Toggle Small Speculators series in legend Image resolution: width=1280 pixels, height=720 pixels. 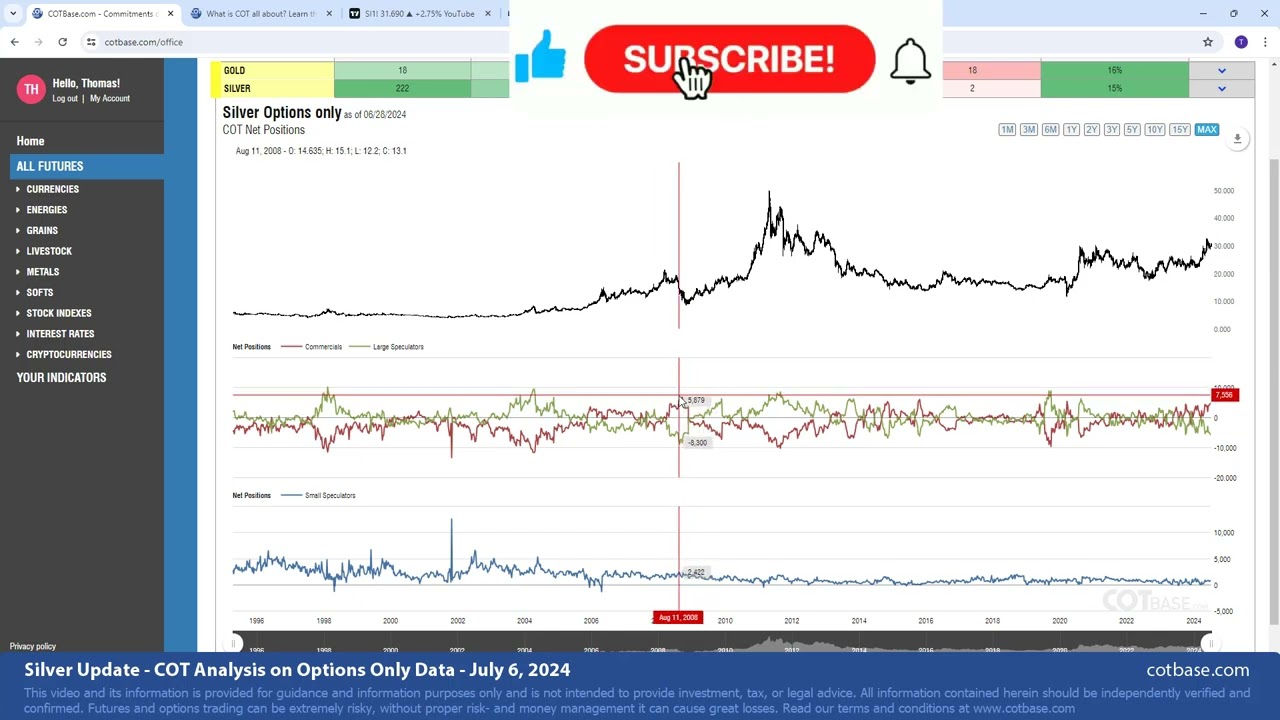point(318,496)
